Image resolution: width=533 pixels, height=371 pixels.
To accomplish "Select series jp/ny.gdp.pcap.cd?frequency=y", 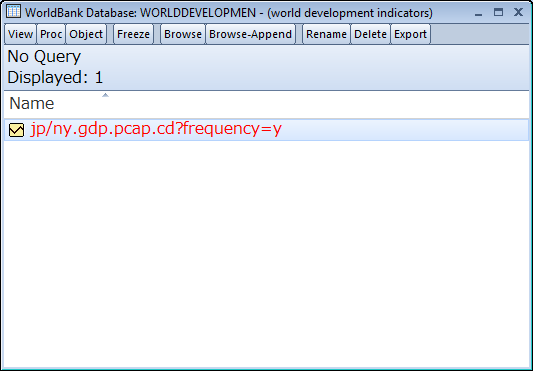I will click(x=266, y=130).
